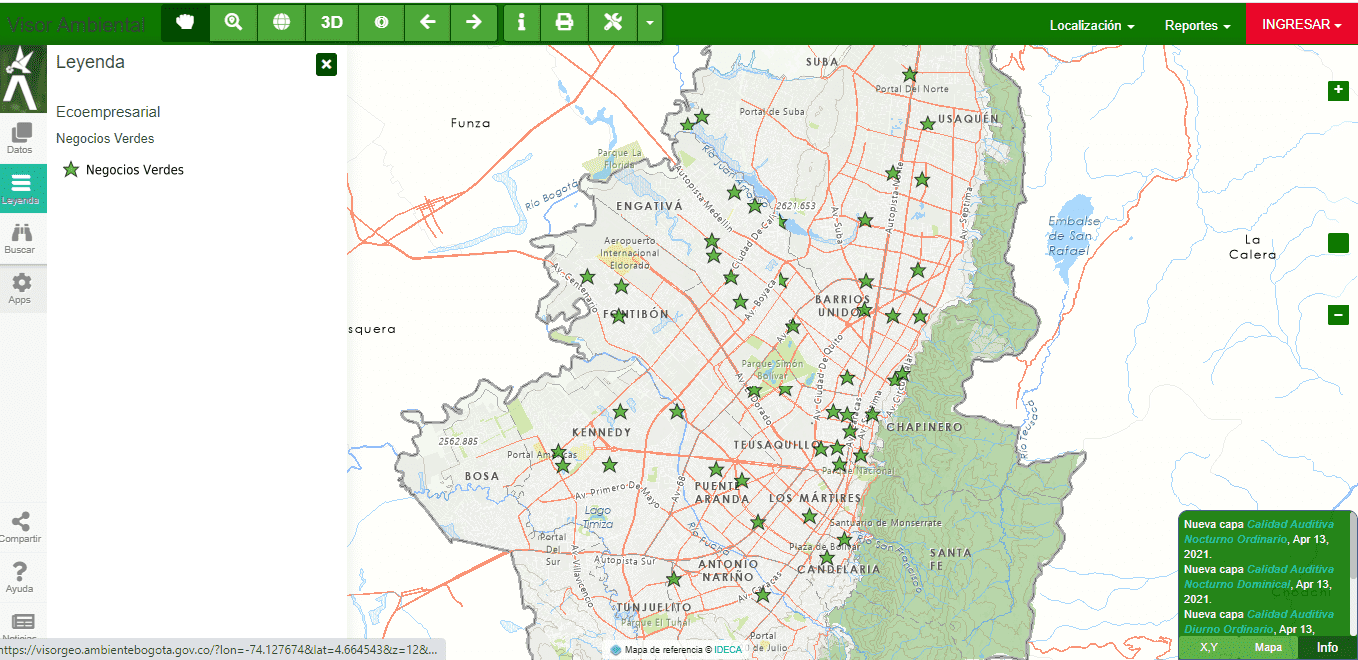
Task: Click the globe full-extent icon
Action: (x=281, y=23)
